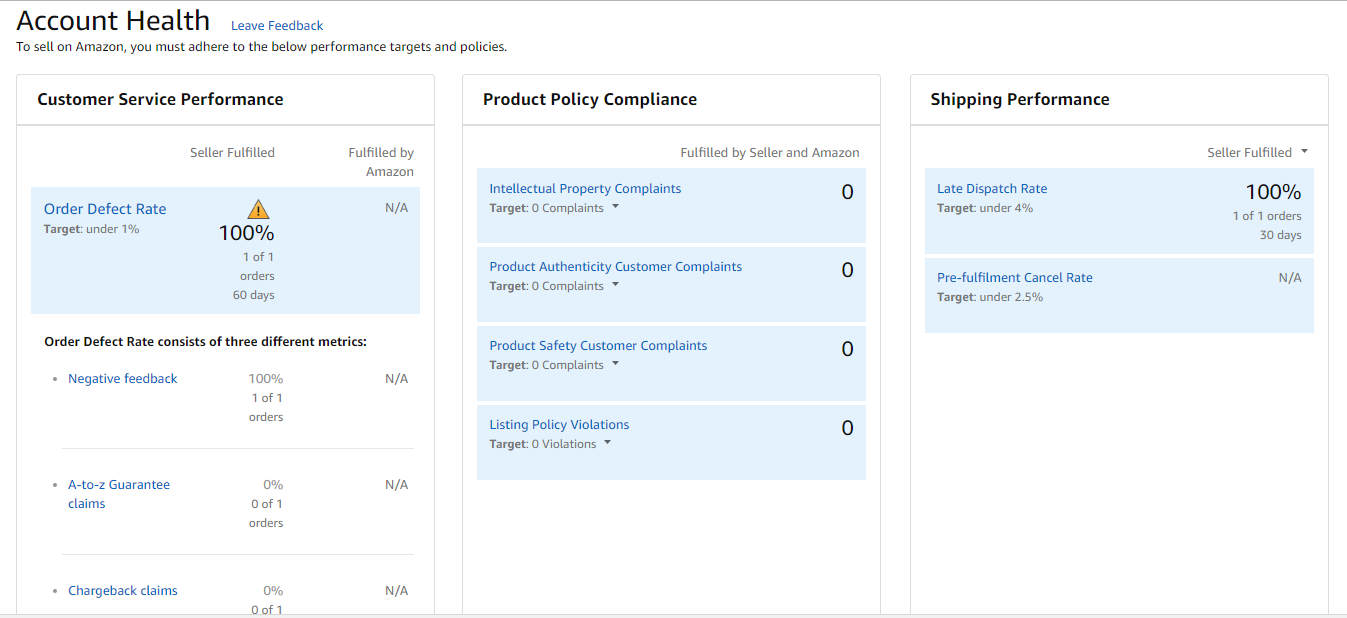Click the Negative feedback link

[122, 379]
